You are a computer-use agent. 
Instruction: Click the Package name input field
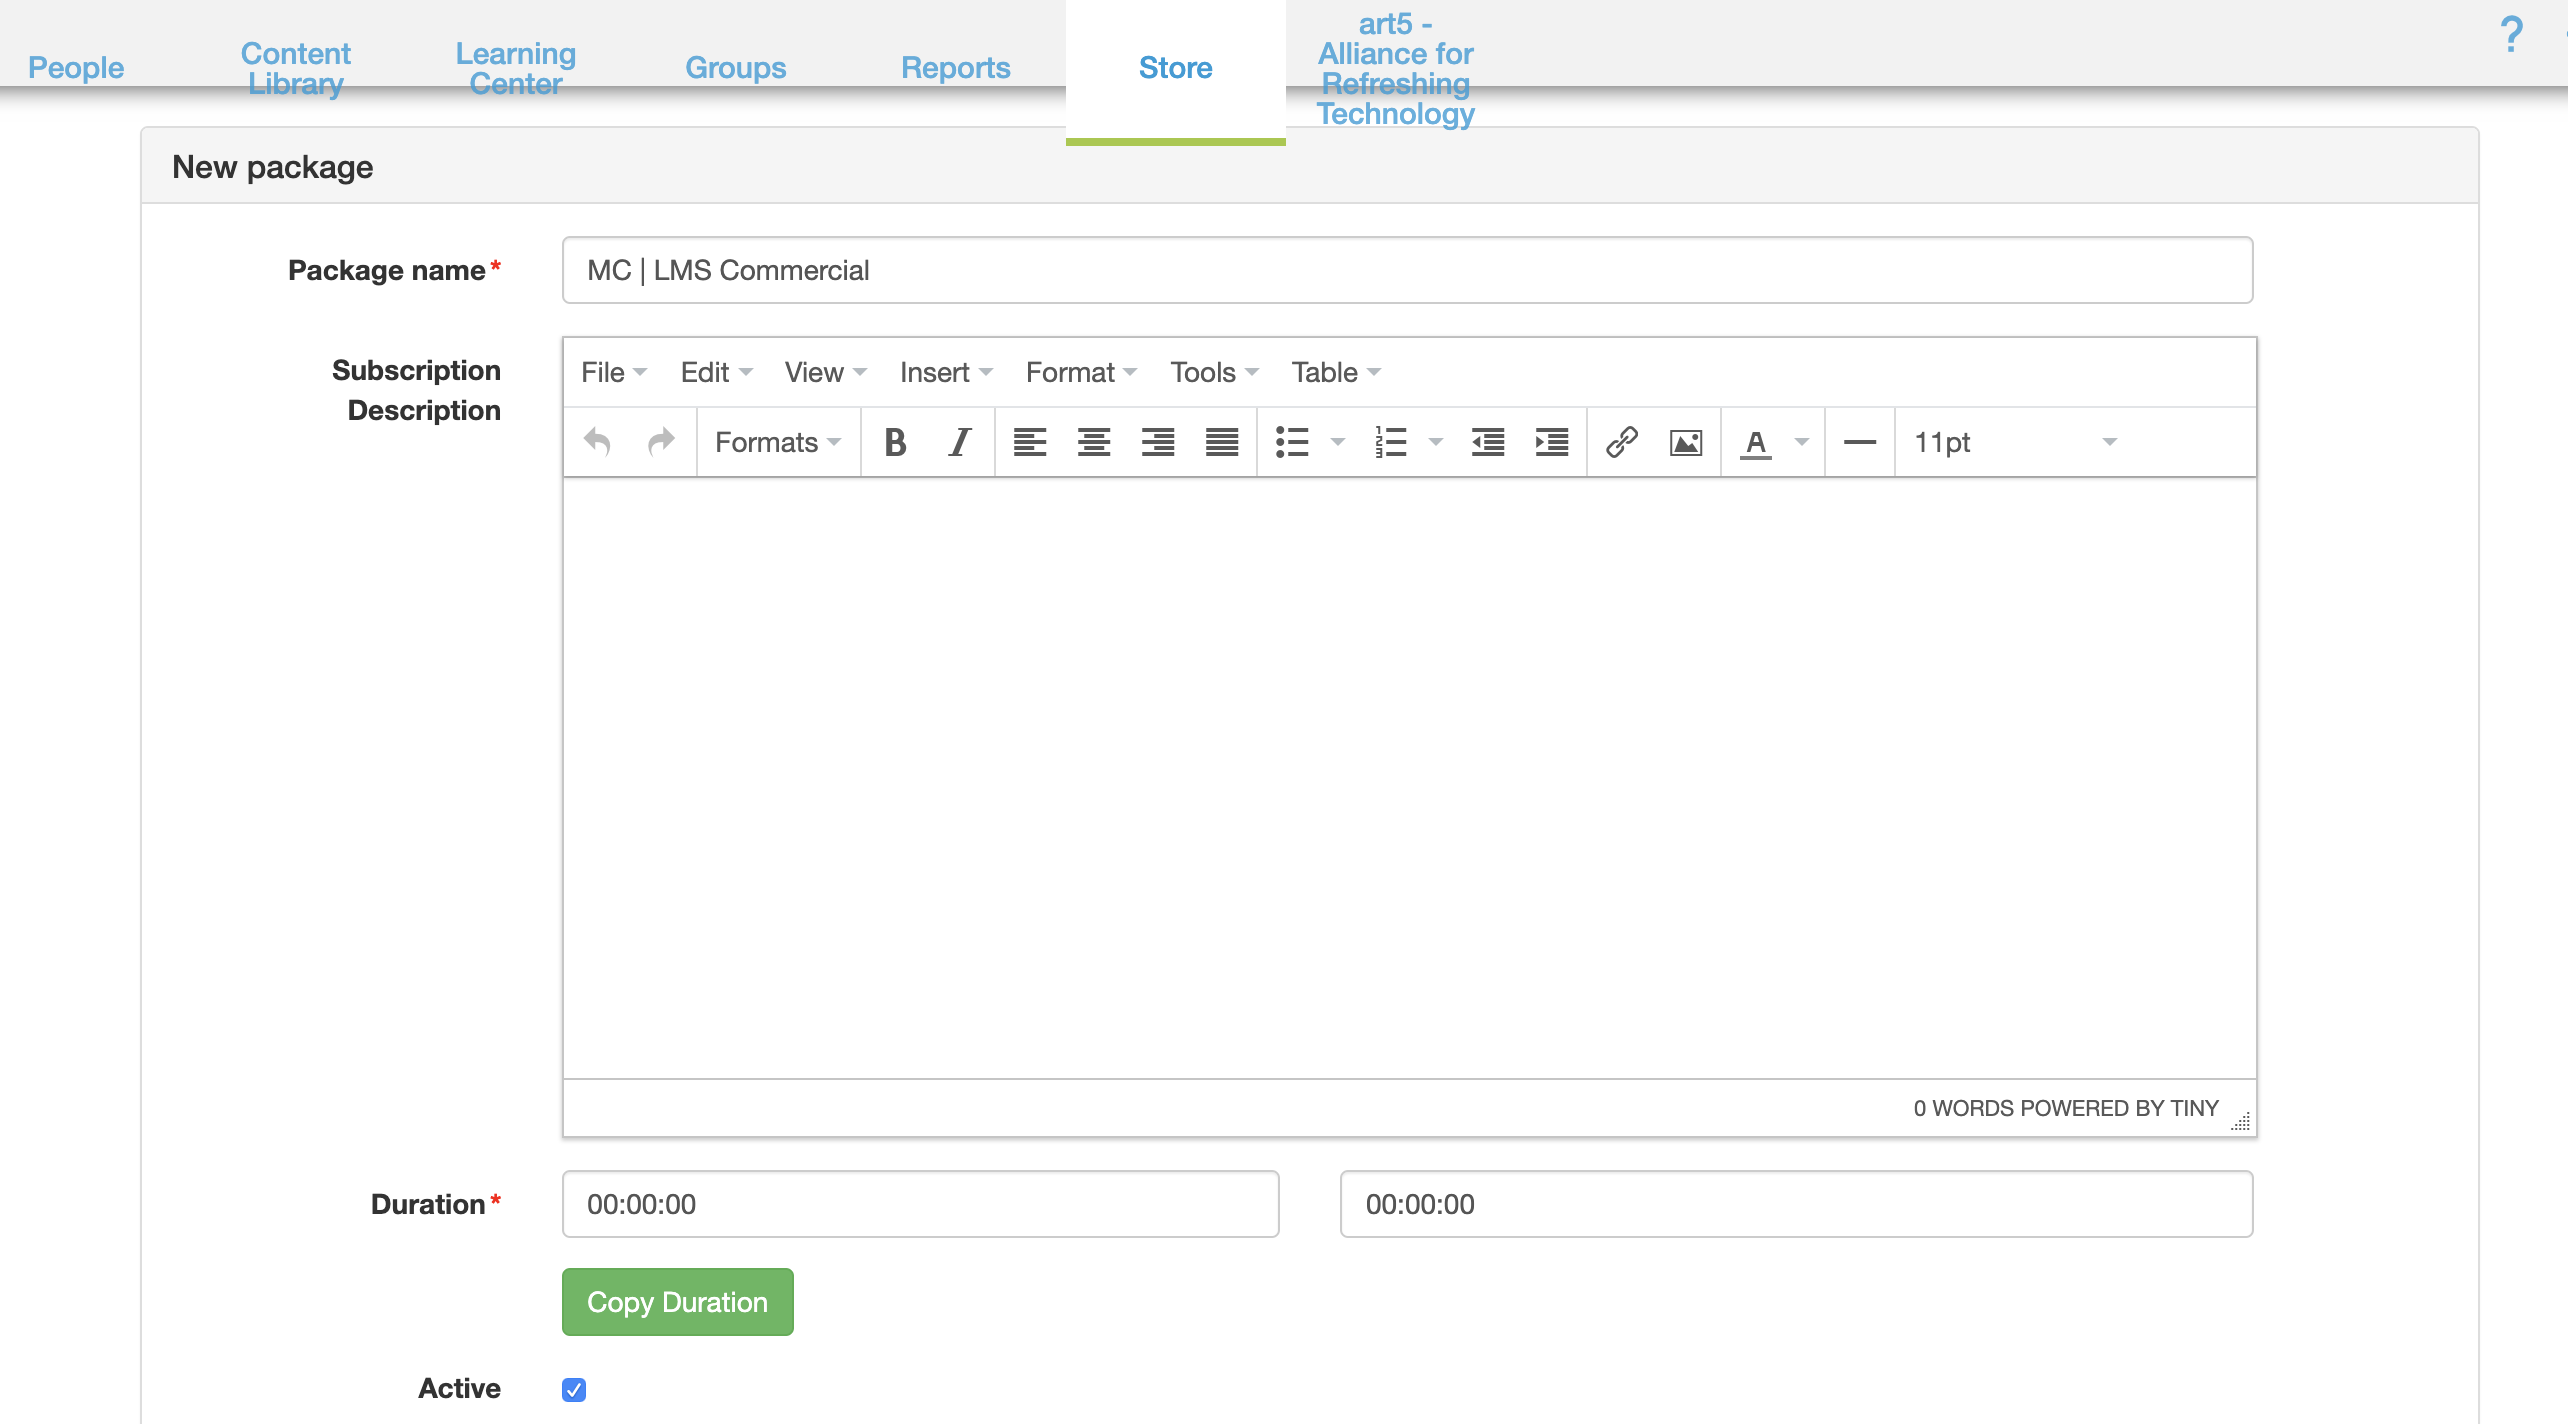tap(1406, 270)
